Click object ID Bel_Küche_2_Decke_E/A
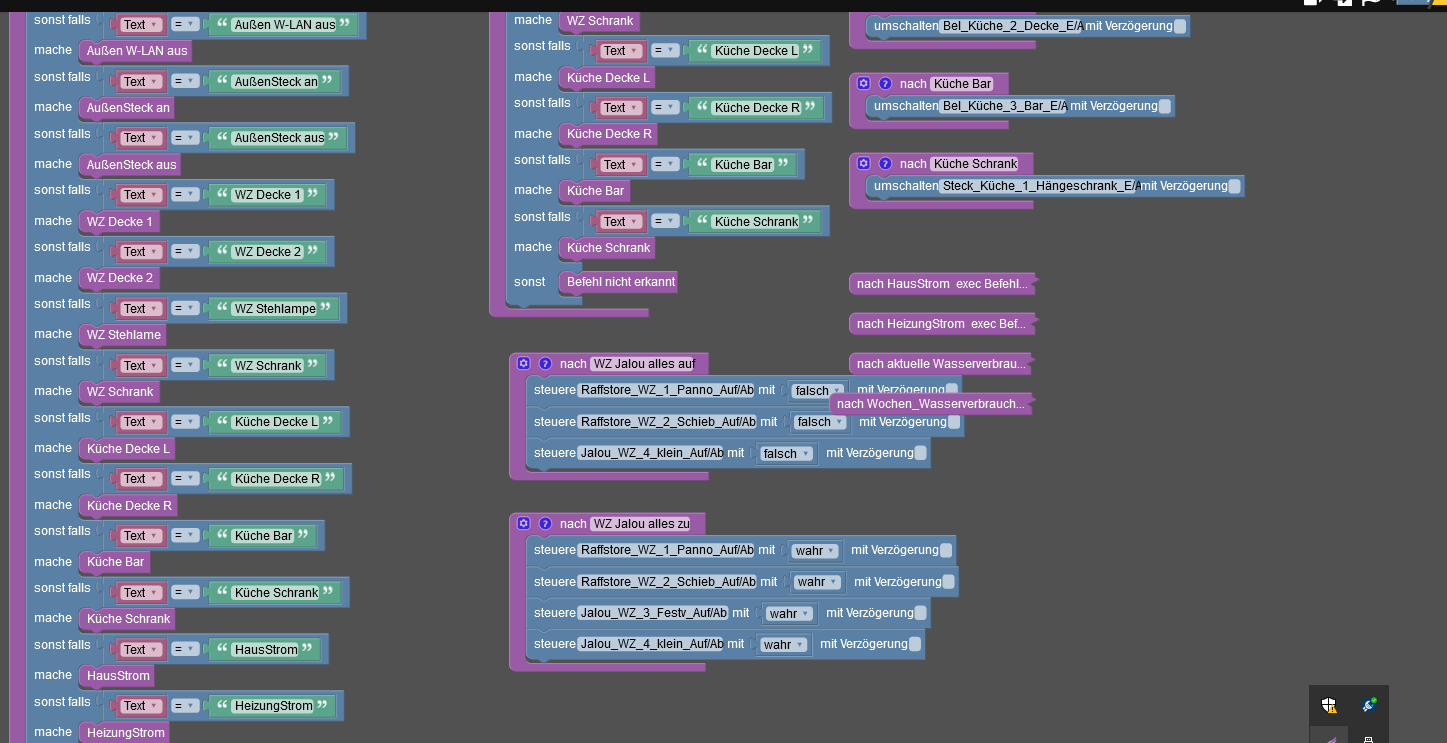Screen dimensions: 1447x743 pos(1011,26)
